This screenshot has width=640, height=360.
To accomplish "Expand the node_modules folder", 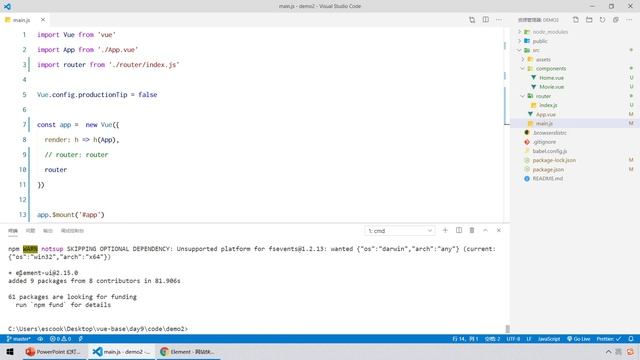I will [x=550, y=32].
